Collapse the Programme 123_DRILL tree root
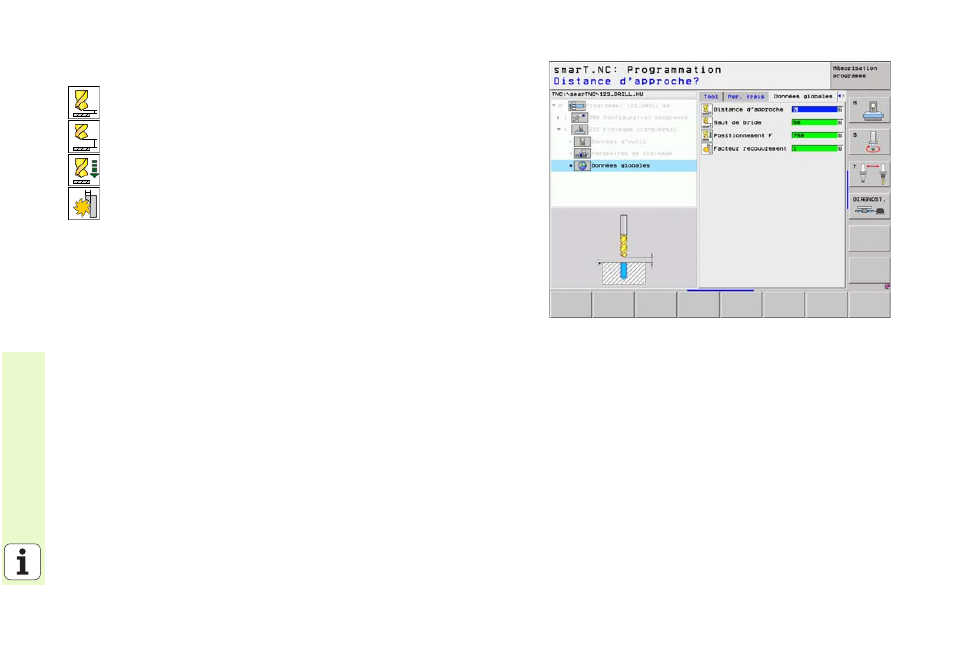Screen dimensions: 954x672 [554, 106]
